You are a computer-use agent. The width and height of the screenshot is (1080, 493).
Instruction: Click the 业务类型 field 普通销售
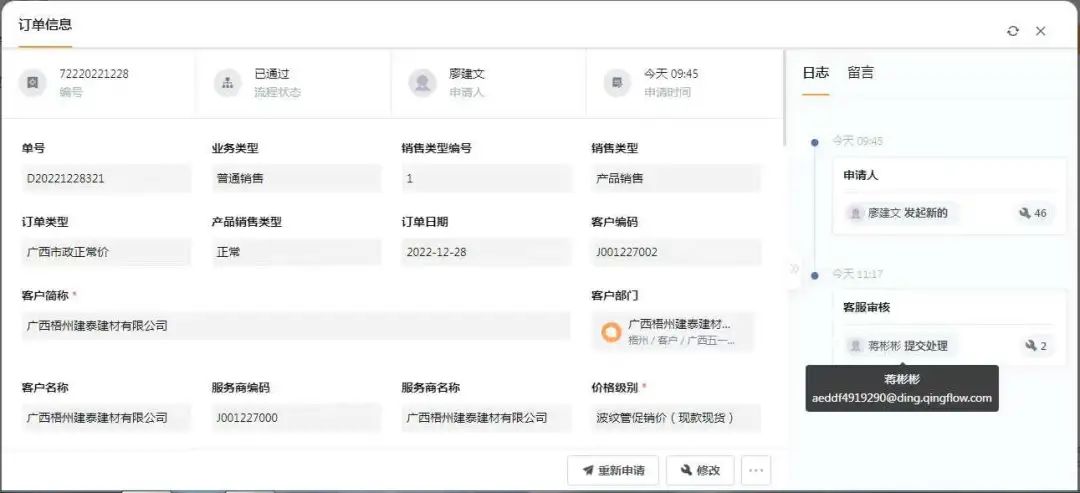[296, 178]
